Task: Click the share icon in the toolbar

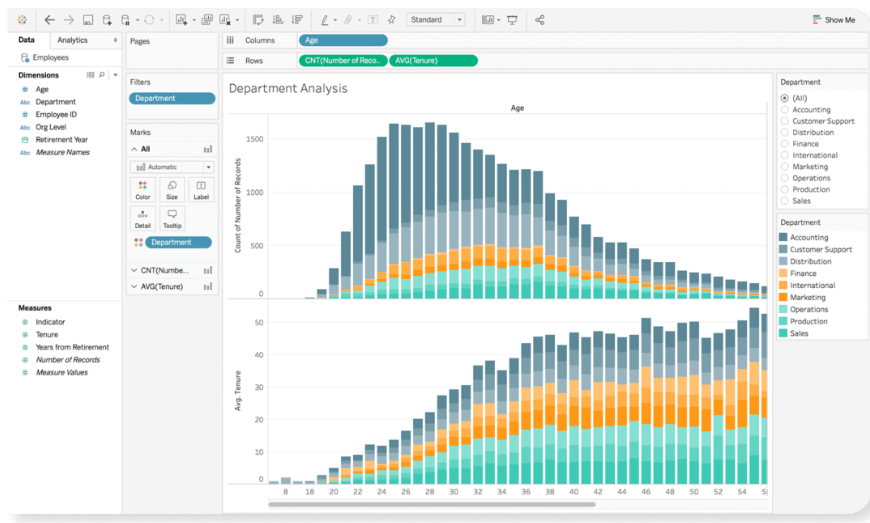Action: tap(540, 20)
